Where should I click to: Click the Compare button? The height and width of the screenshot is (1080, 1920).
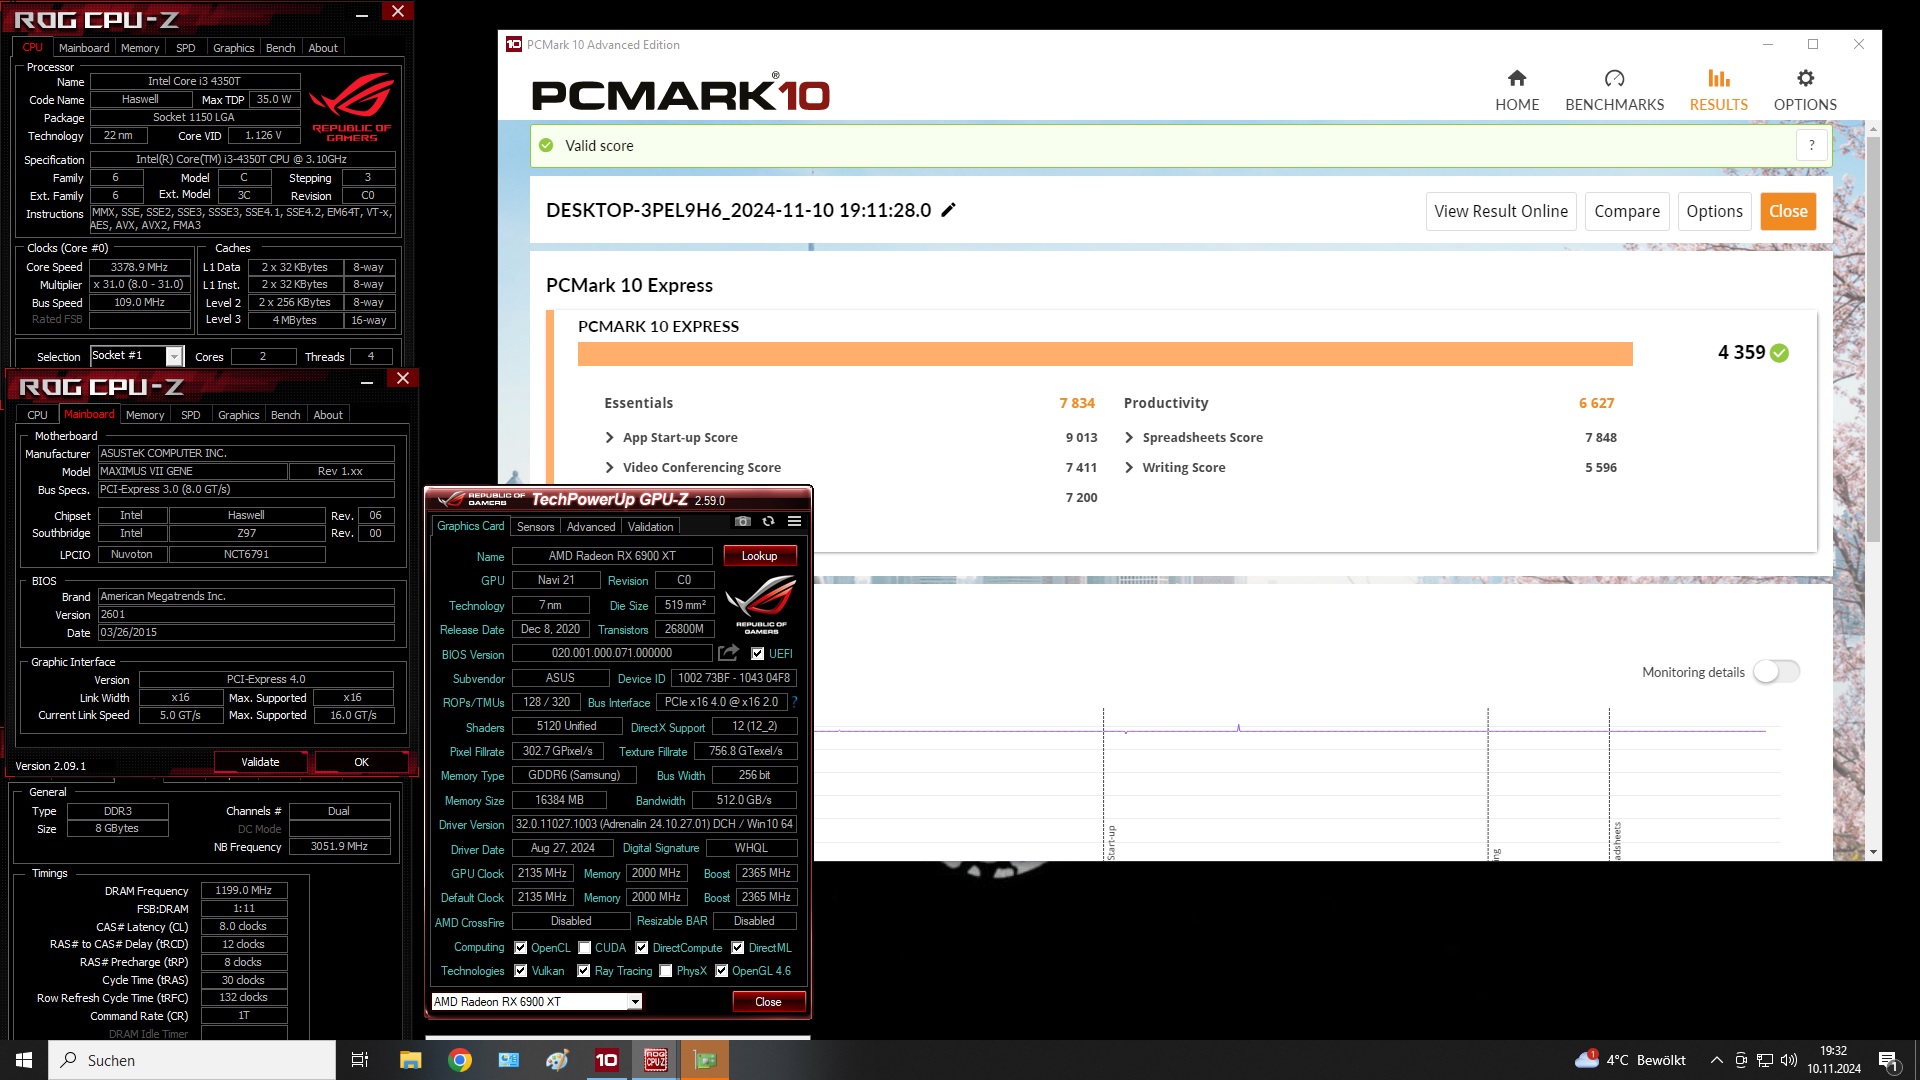click(1627, 211)
